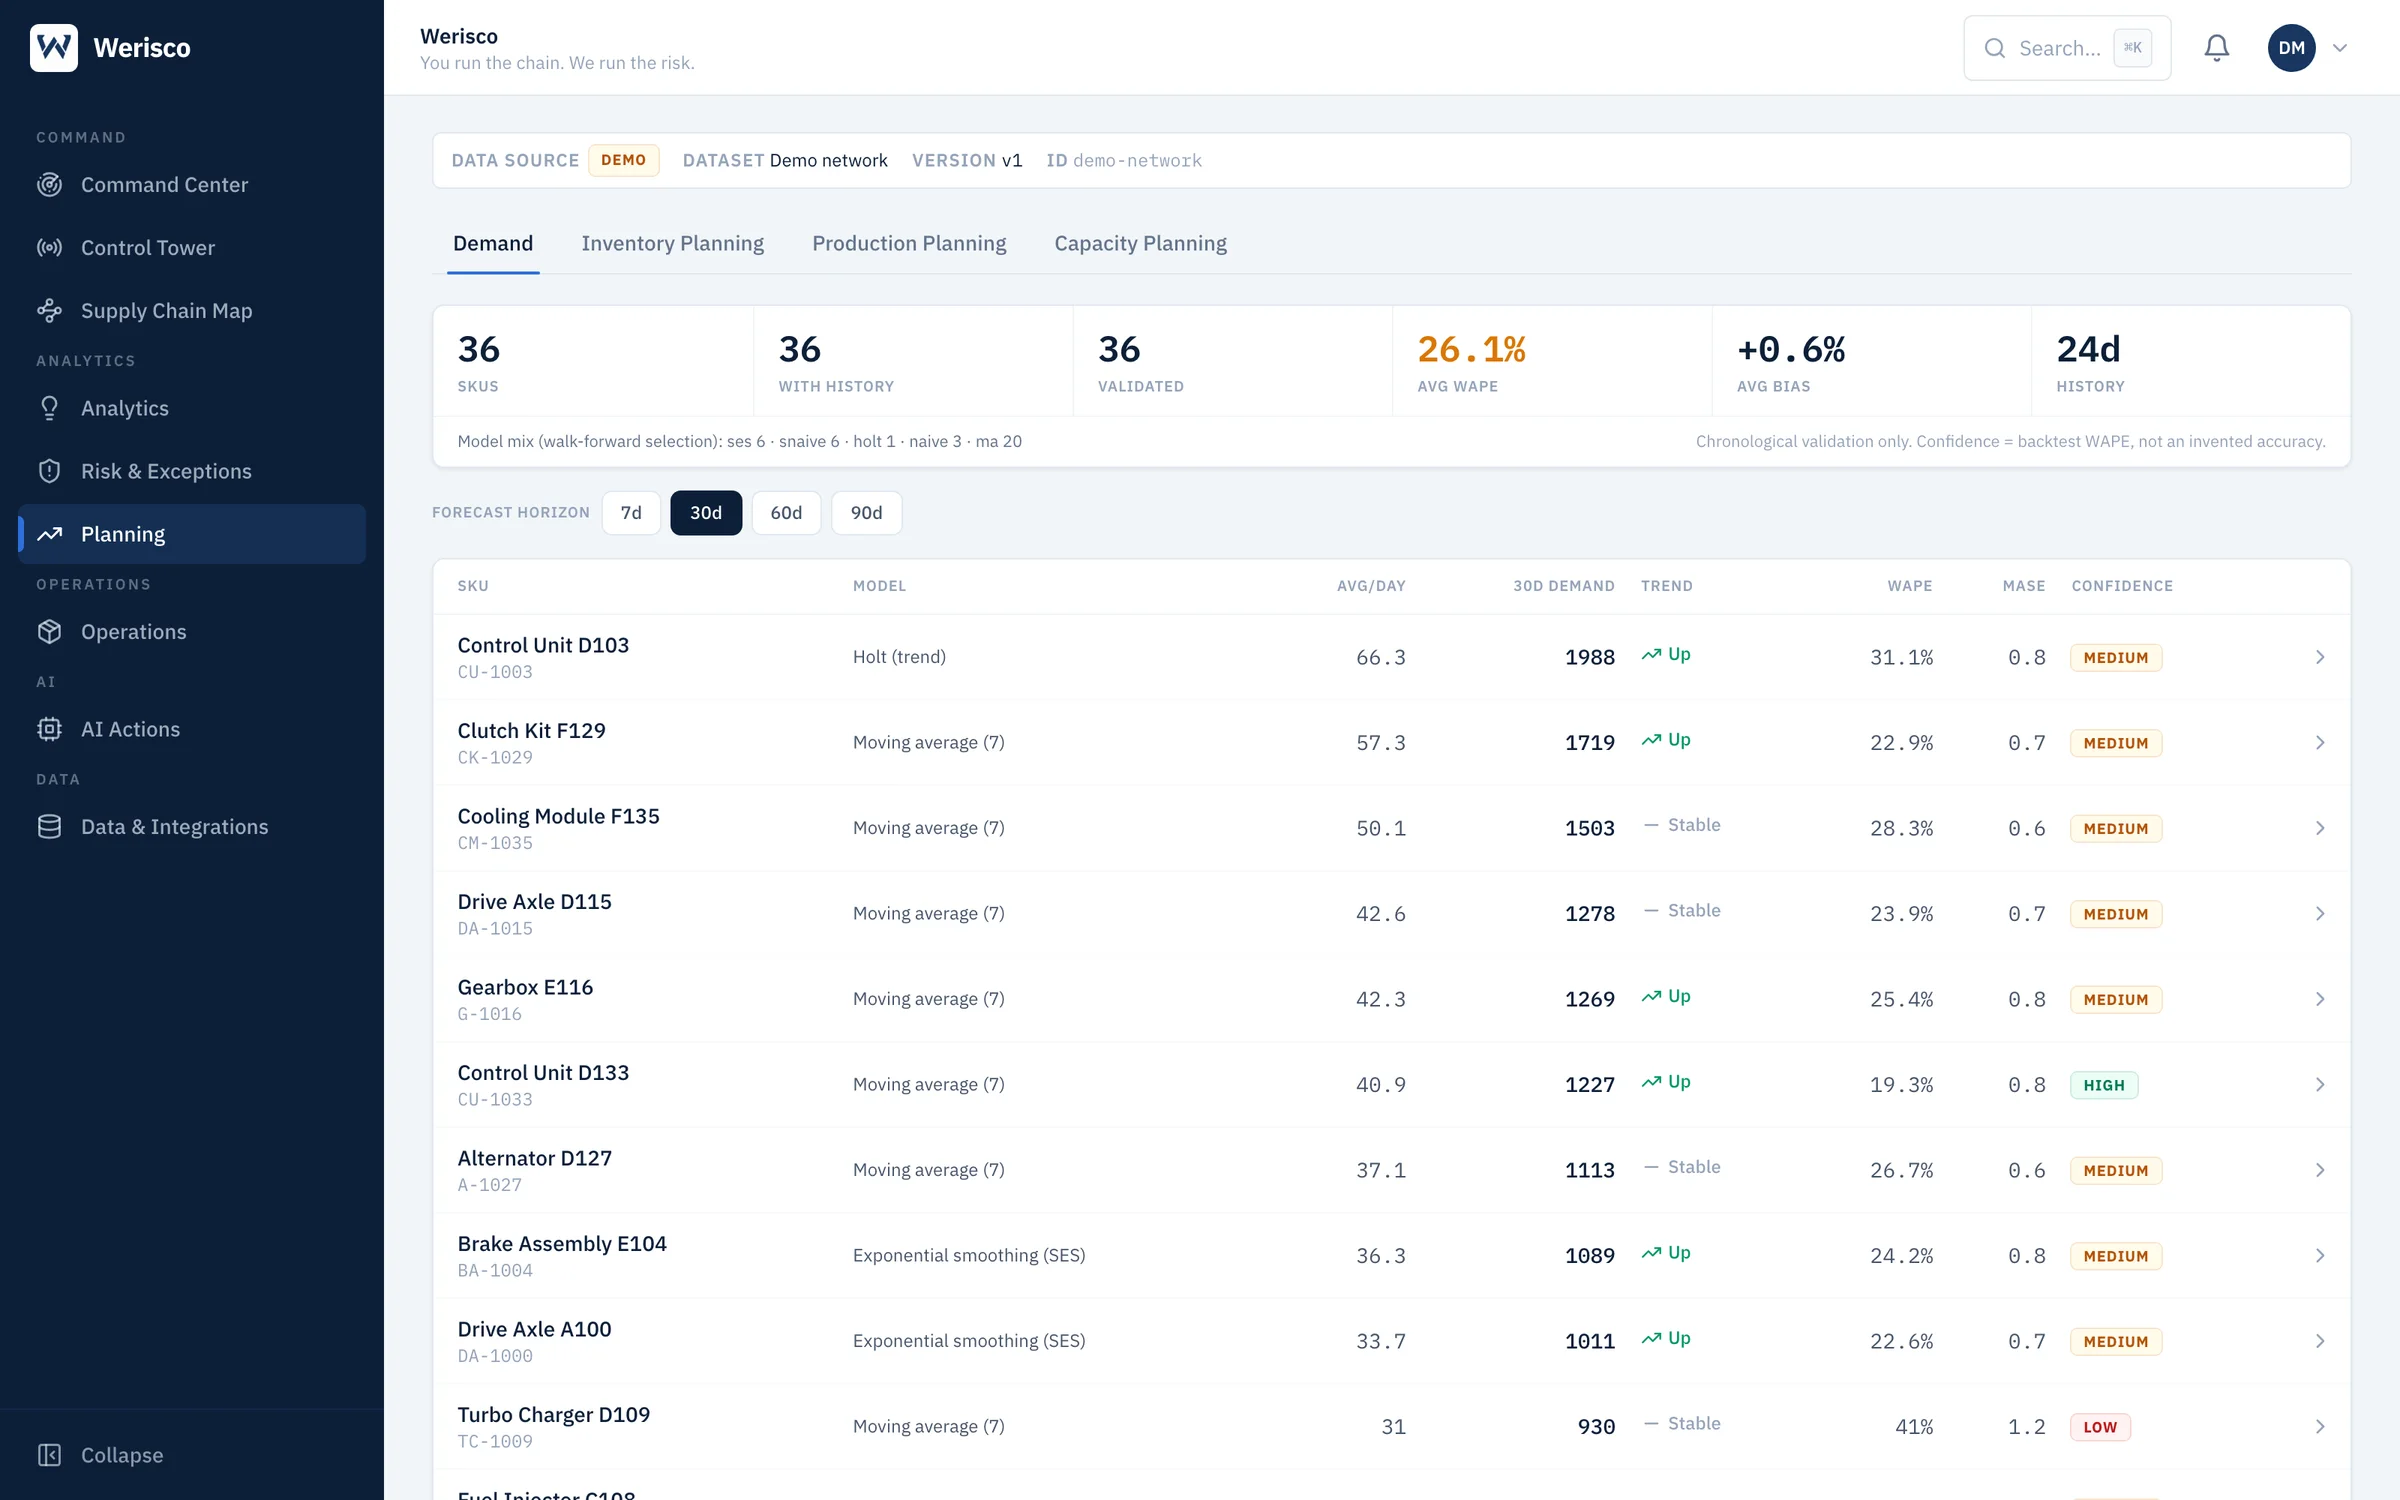Go to Command Center page
The height and width of the screenshot is (1500, 2400).
(x=192, y=185)
